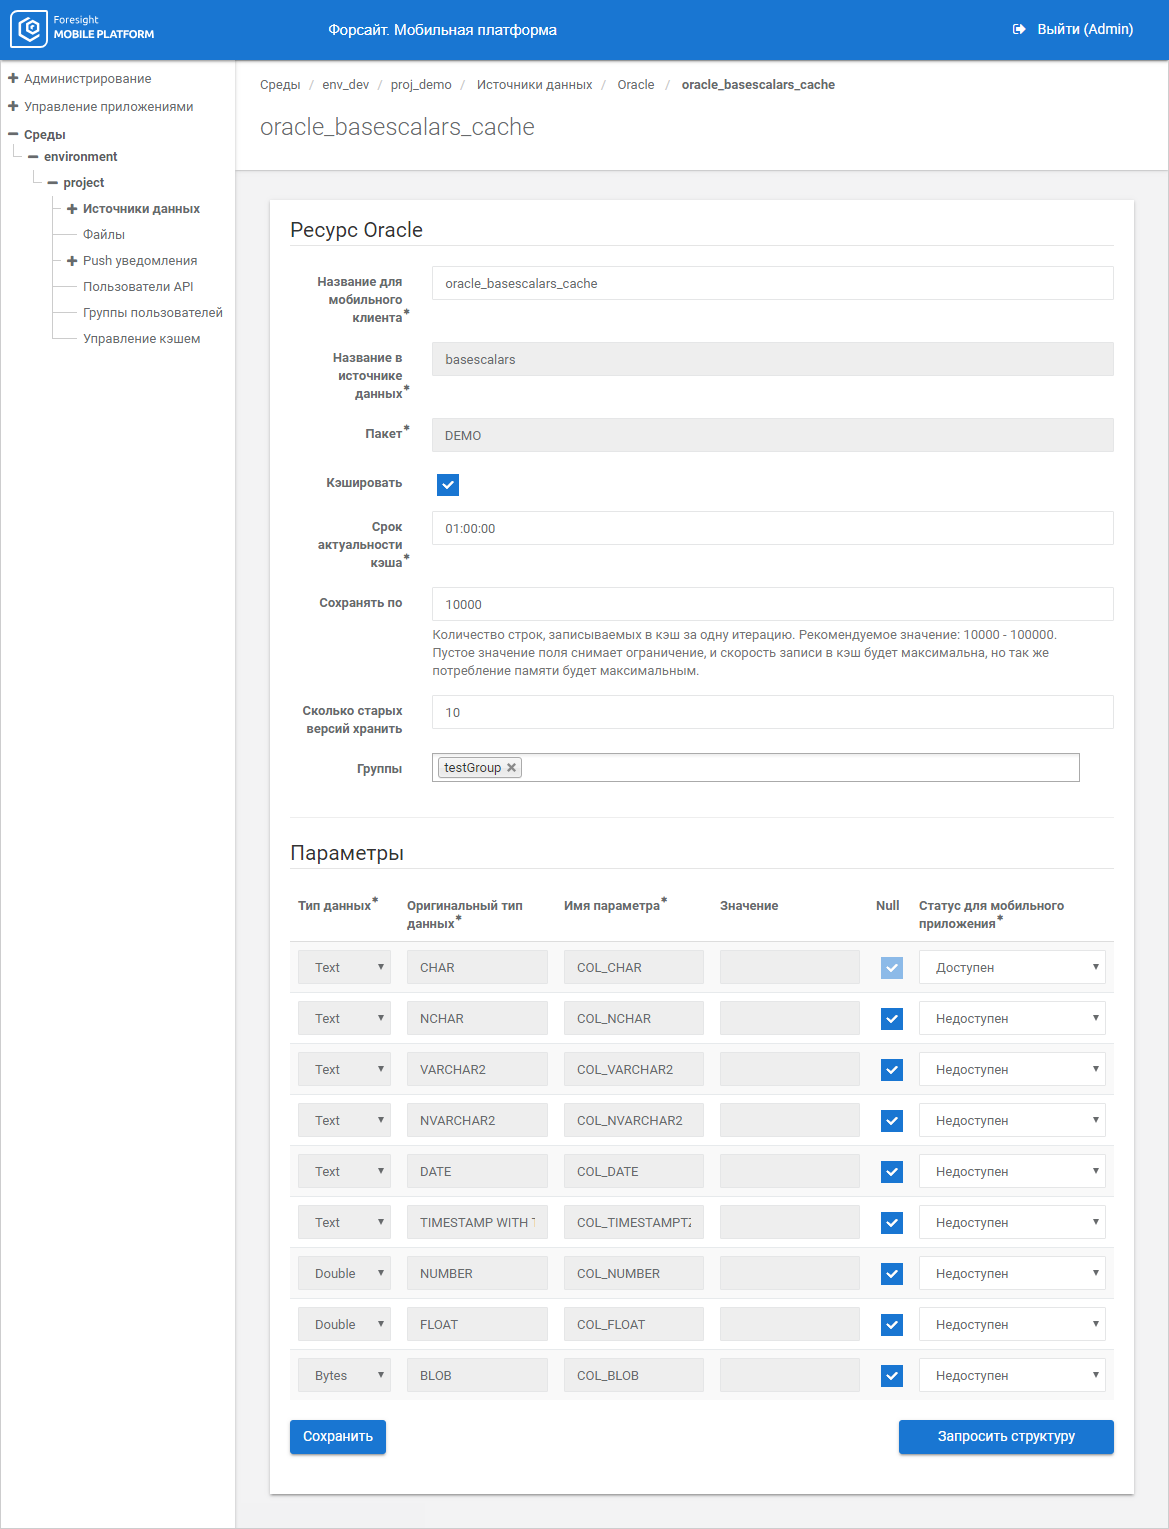
Task: Remove the testGroup tag with its x icon
Action: tap(511, 768)
